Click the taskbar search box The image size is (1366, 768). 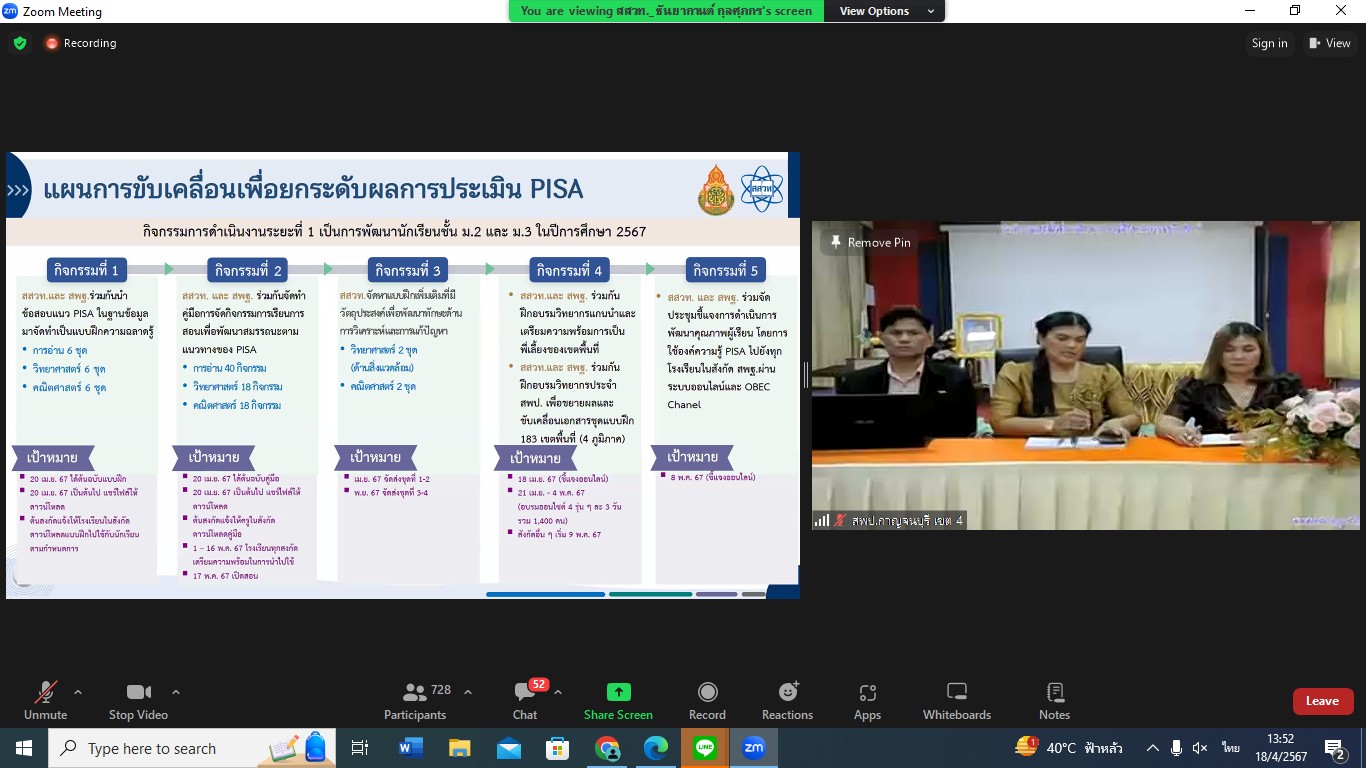point(190,748)
